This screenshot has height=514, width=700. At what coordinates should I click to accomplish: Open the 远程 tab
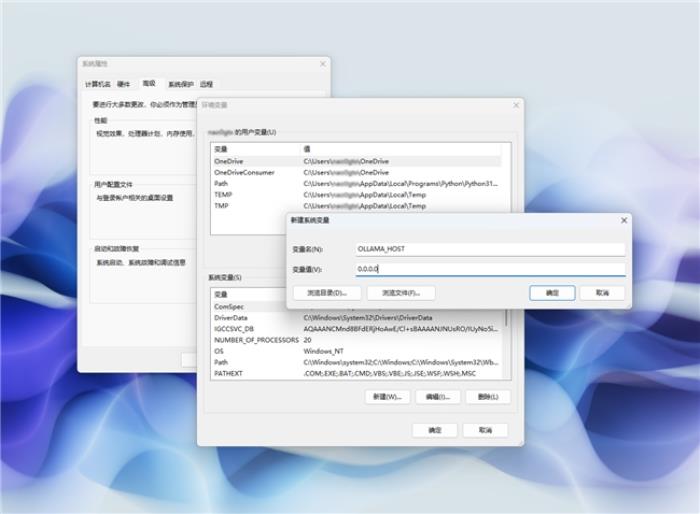click(206, 84)
